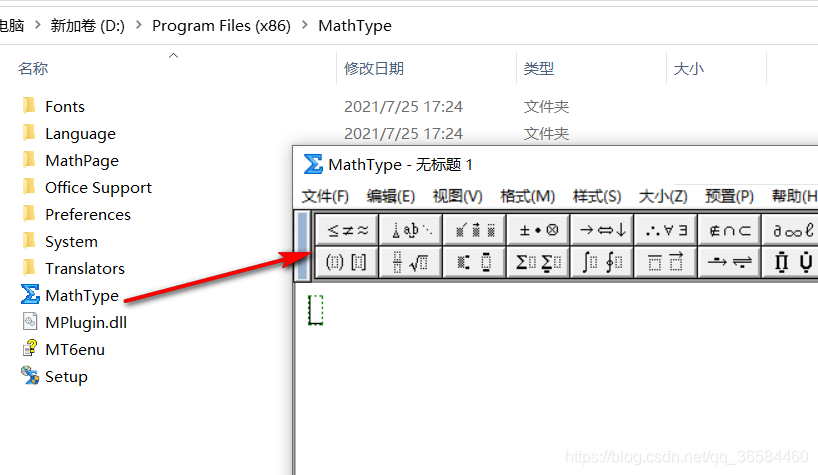Sort files by 类型 column header
This screenshot has height=475, width=818.
[x=591, y=68]
